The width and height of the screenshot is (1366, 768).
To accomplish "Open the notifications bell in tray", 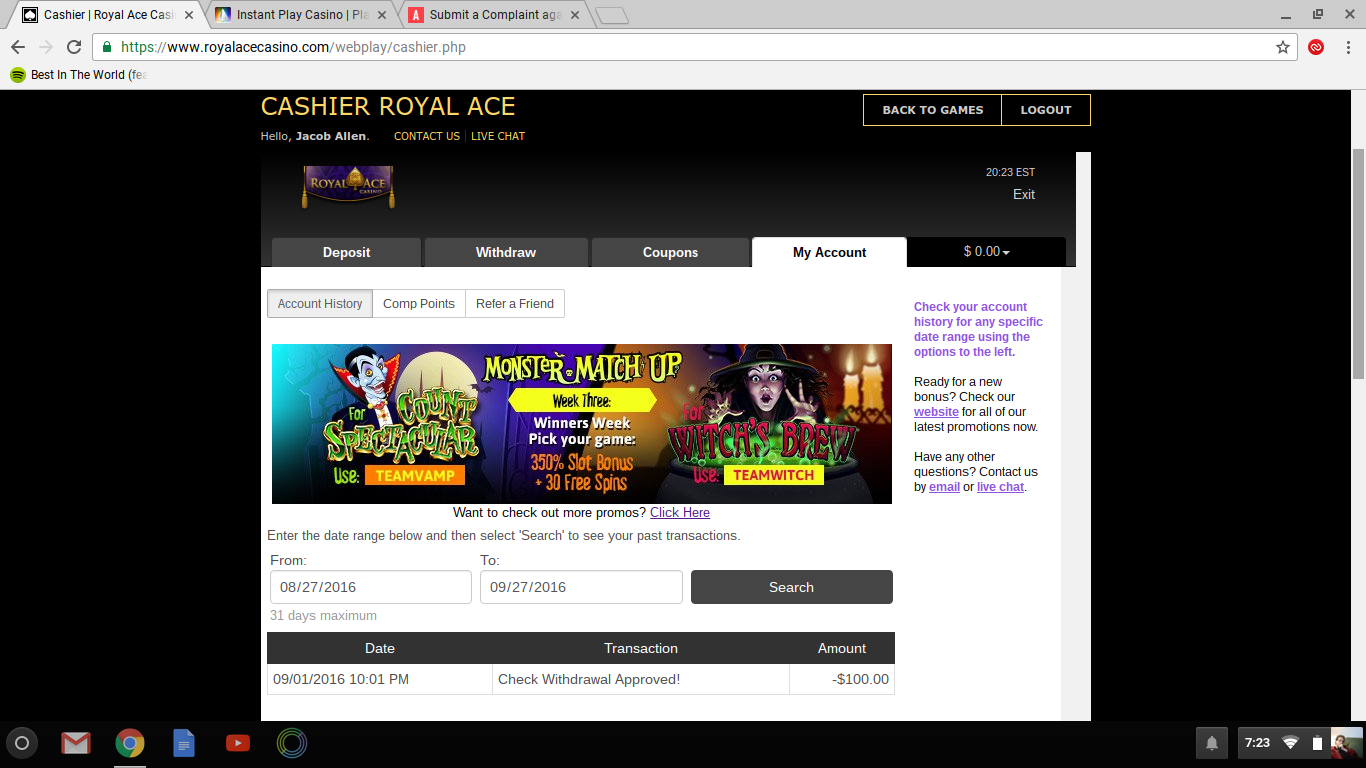I will [1212, 743].
